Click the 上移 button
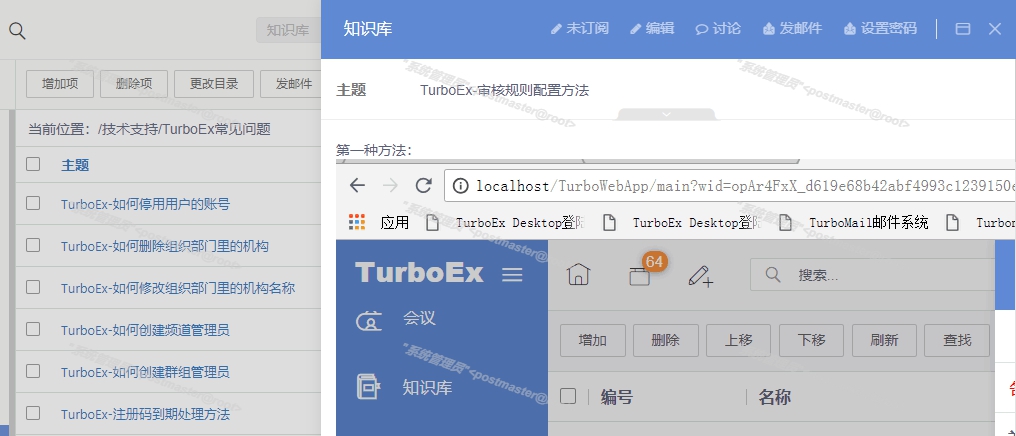 click(738, 340)
